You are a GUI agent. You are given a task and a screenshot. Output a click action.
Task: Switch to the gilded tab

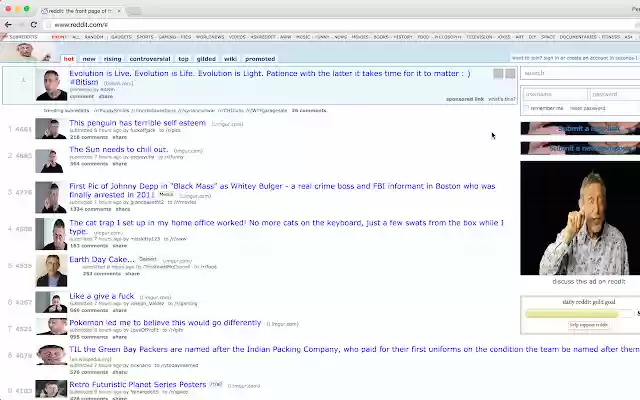pyautogui.click(x=206, y=59)
